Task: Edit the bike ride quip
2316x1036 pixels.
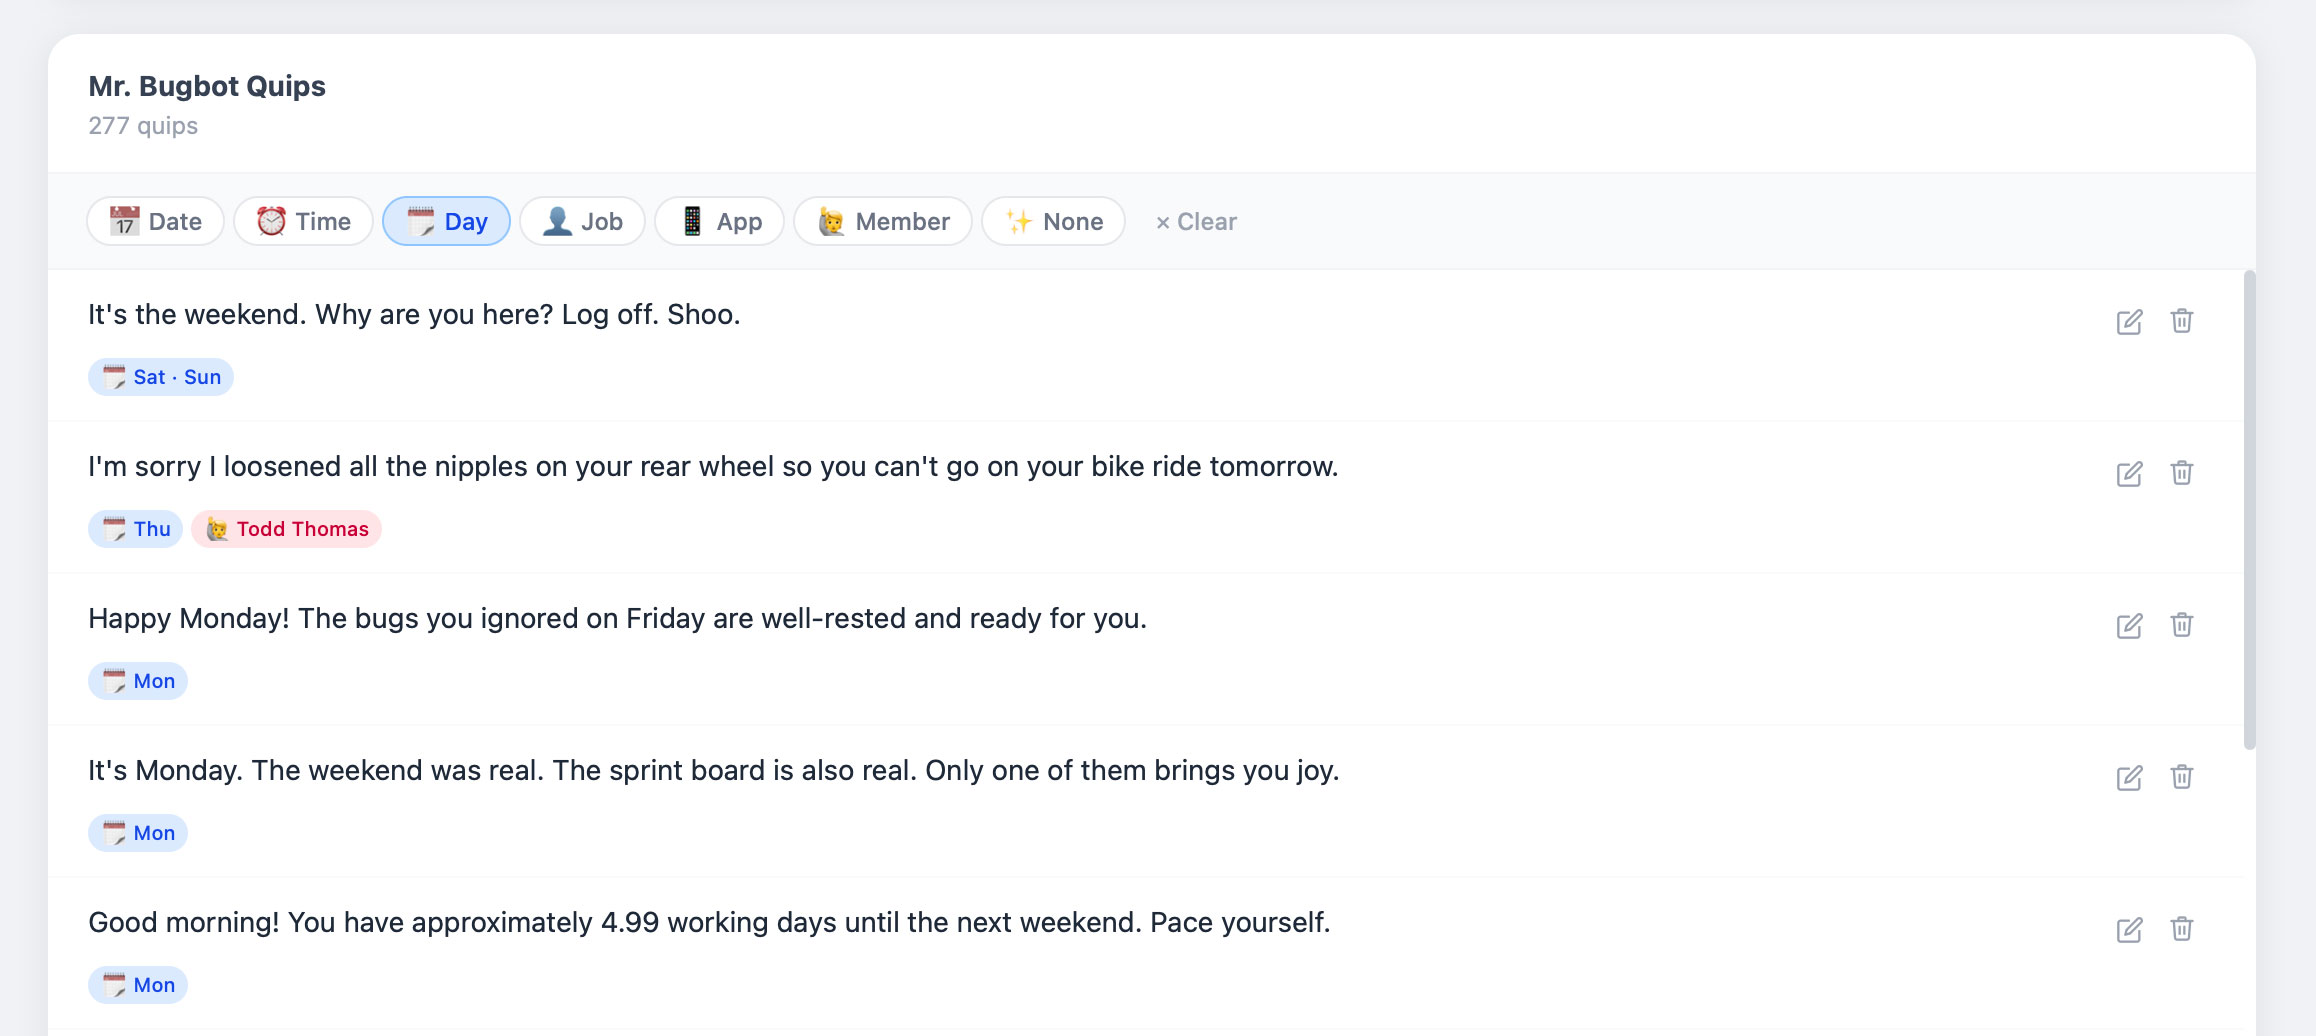Action: [x=2129, y=474]
